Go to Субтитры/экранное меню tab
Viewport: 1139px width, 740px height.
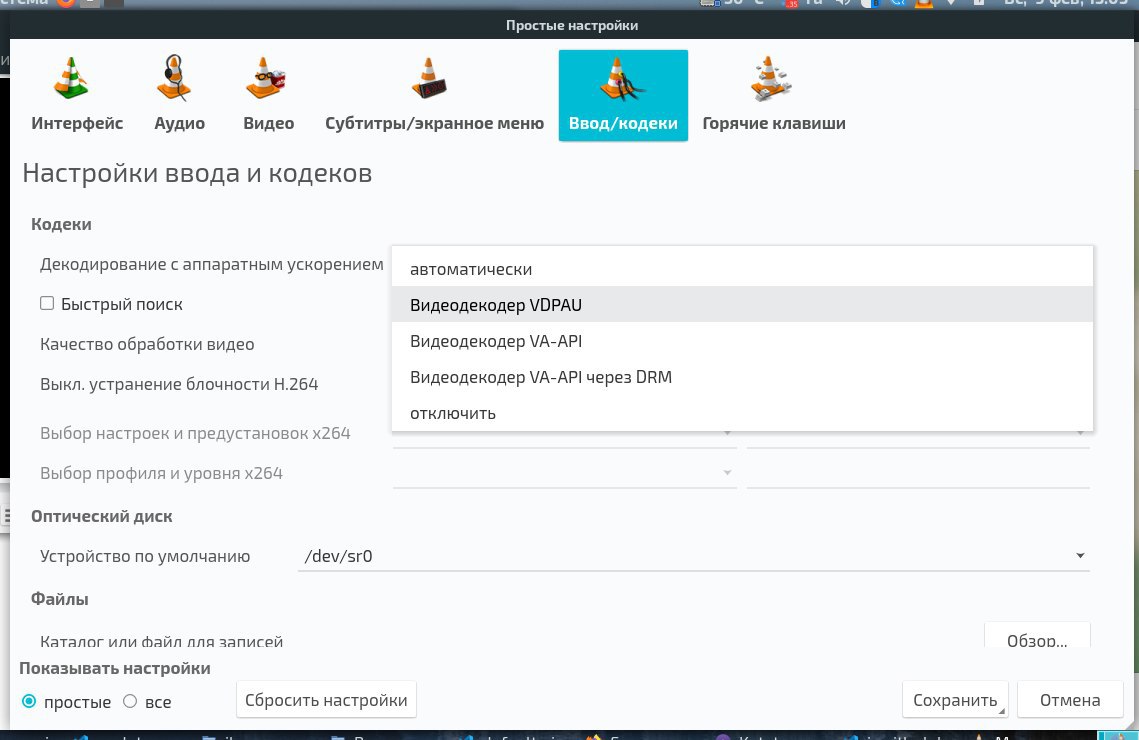coord(434,96)
